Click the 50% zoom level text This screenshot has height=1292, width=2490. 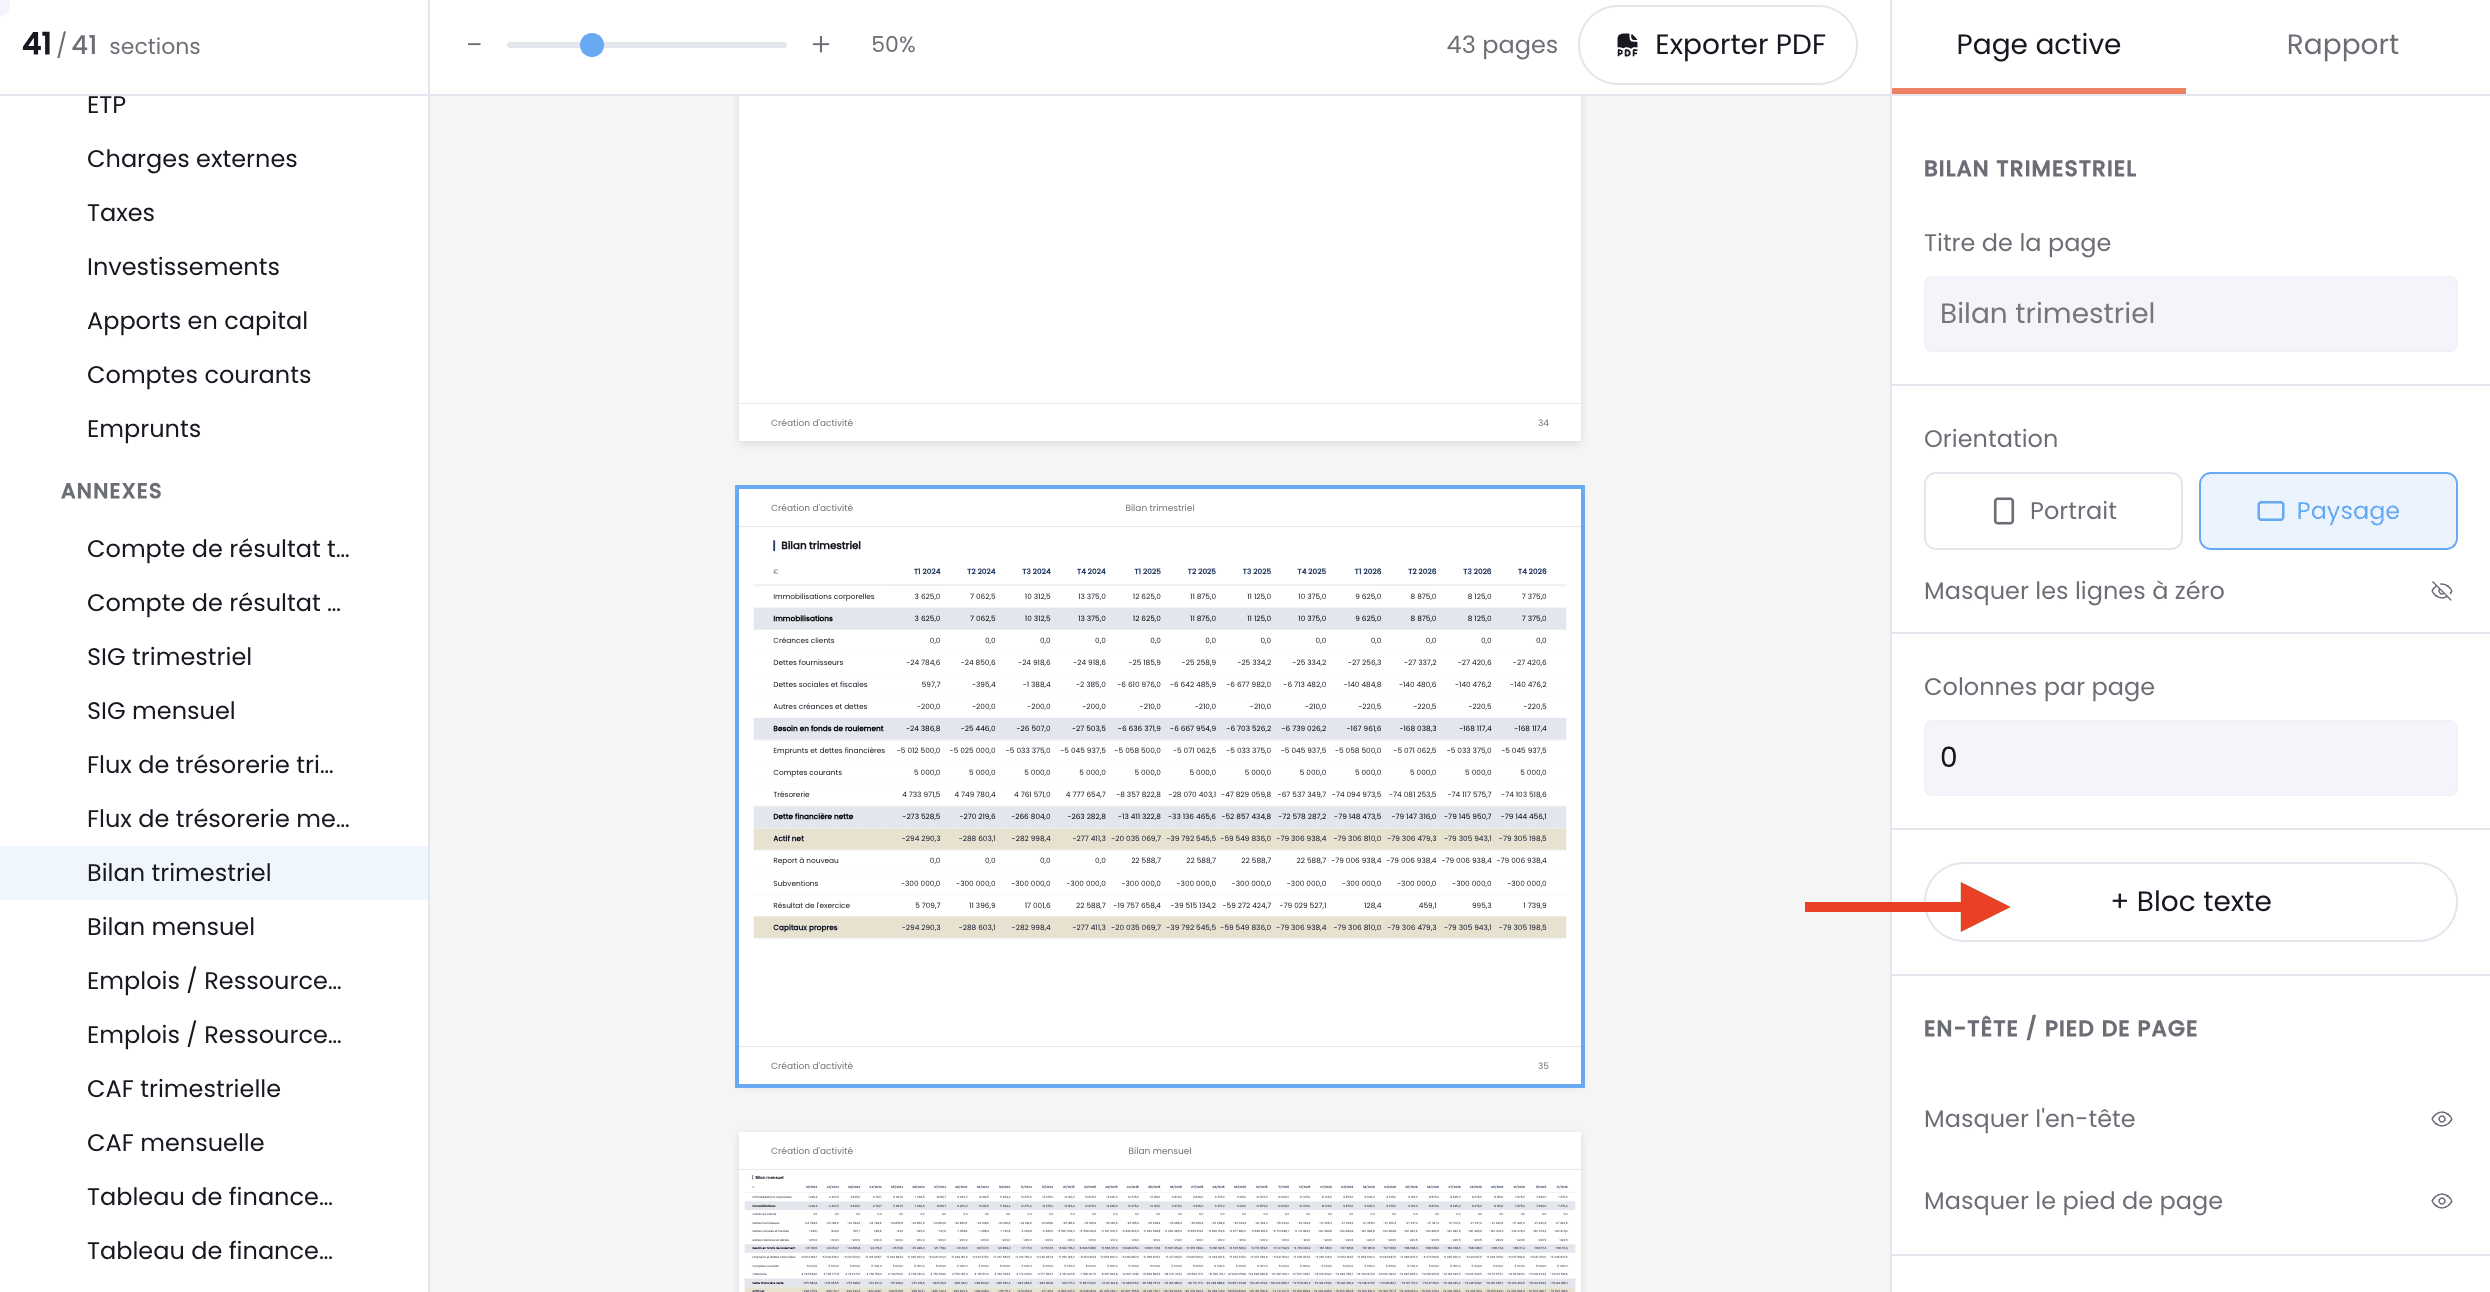(893, 45)
